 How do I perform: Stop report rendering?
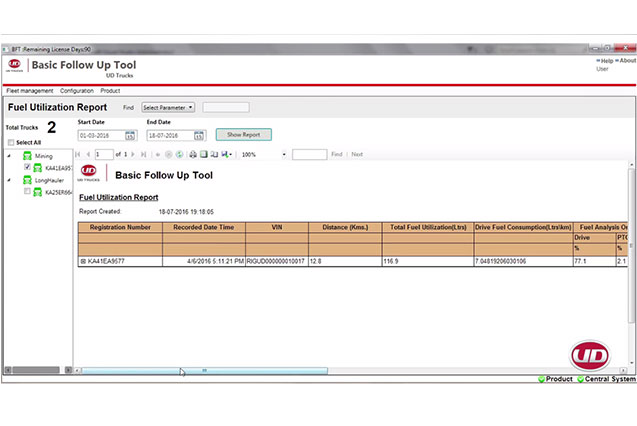tap(169, 154)
